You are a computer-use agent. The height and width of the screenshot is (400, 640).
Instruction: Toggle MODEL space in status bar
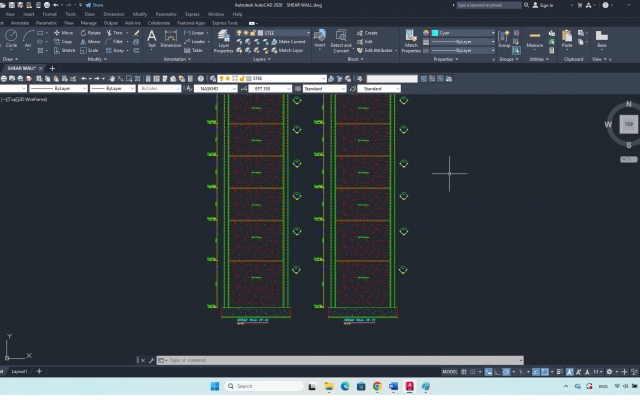pyautogui.click(x=450, y=371)
